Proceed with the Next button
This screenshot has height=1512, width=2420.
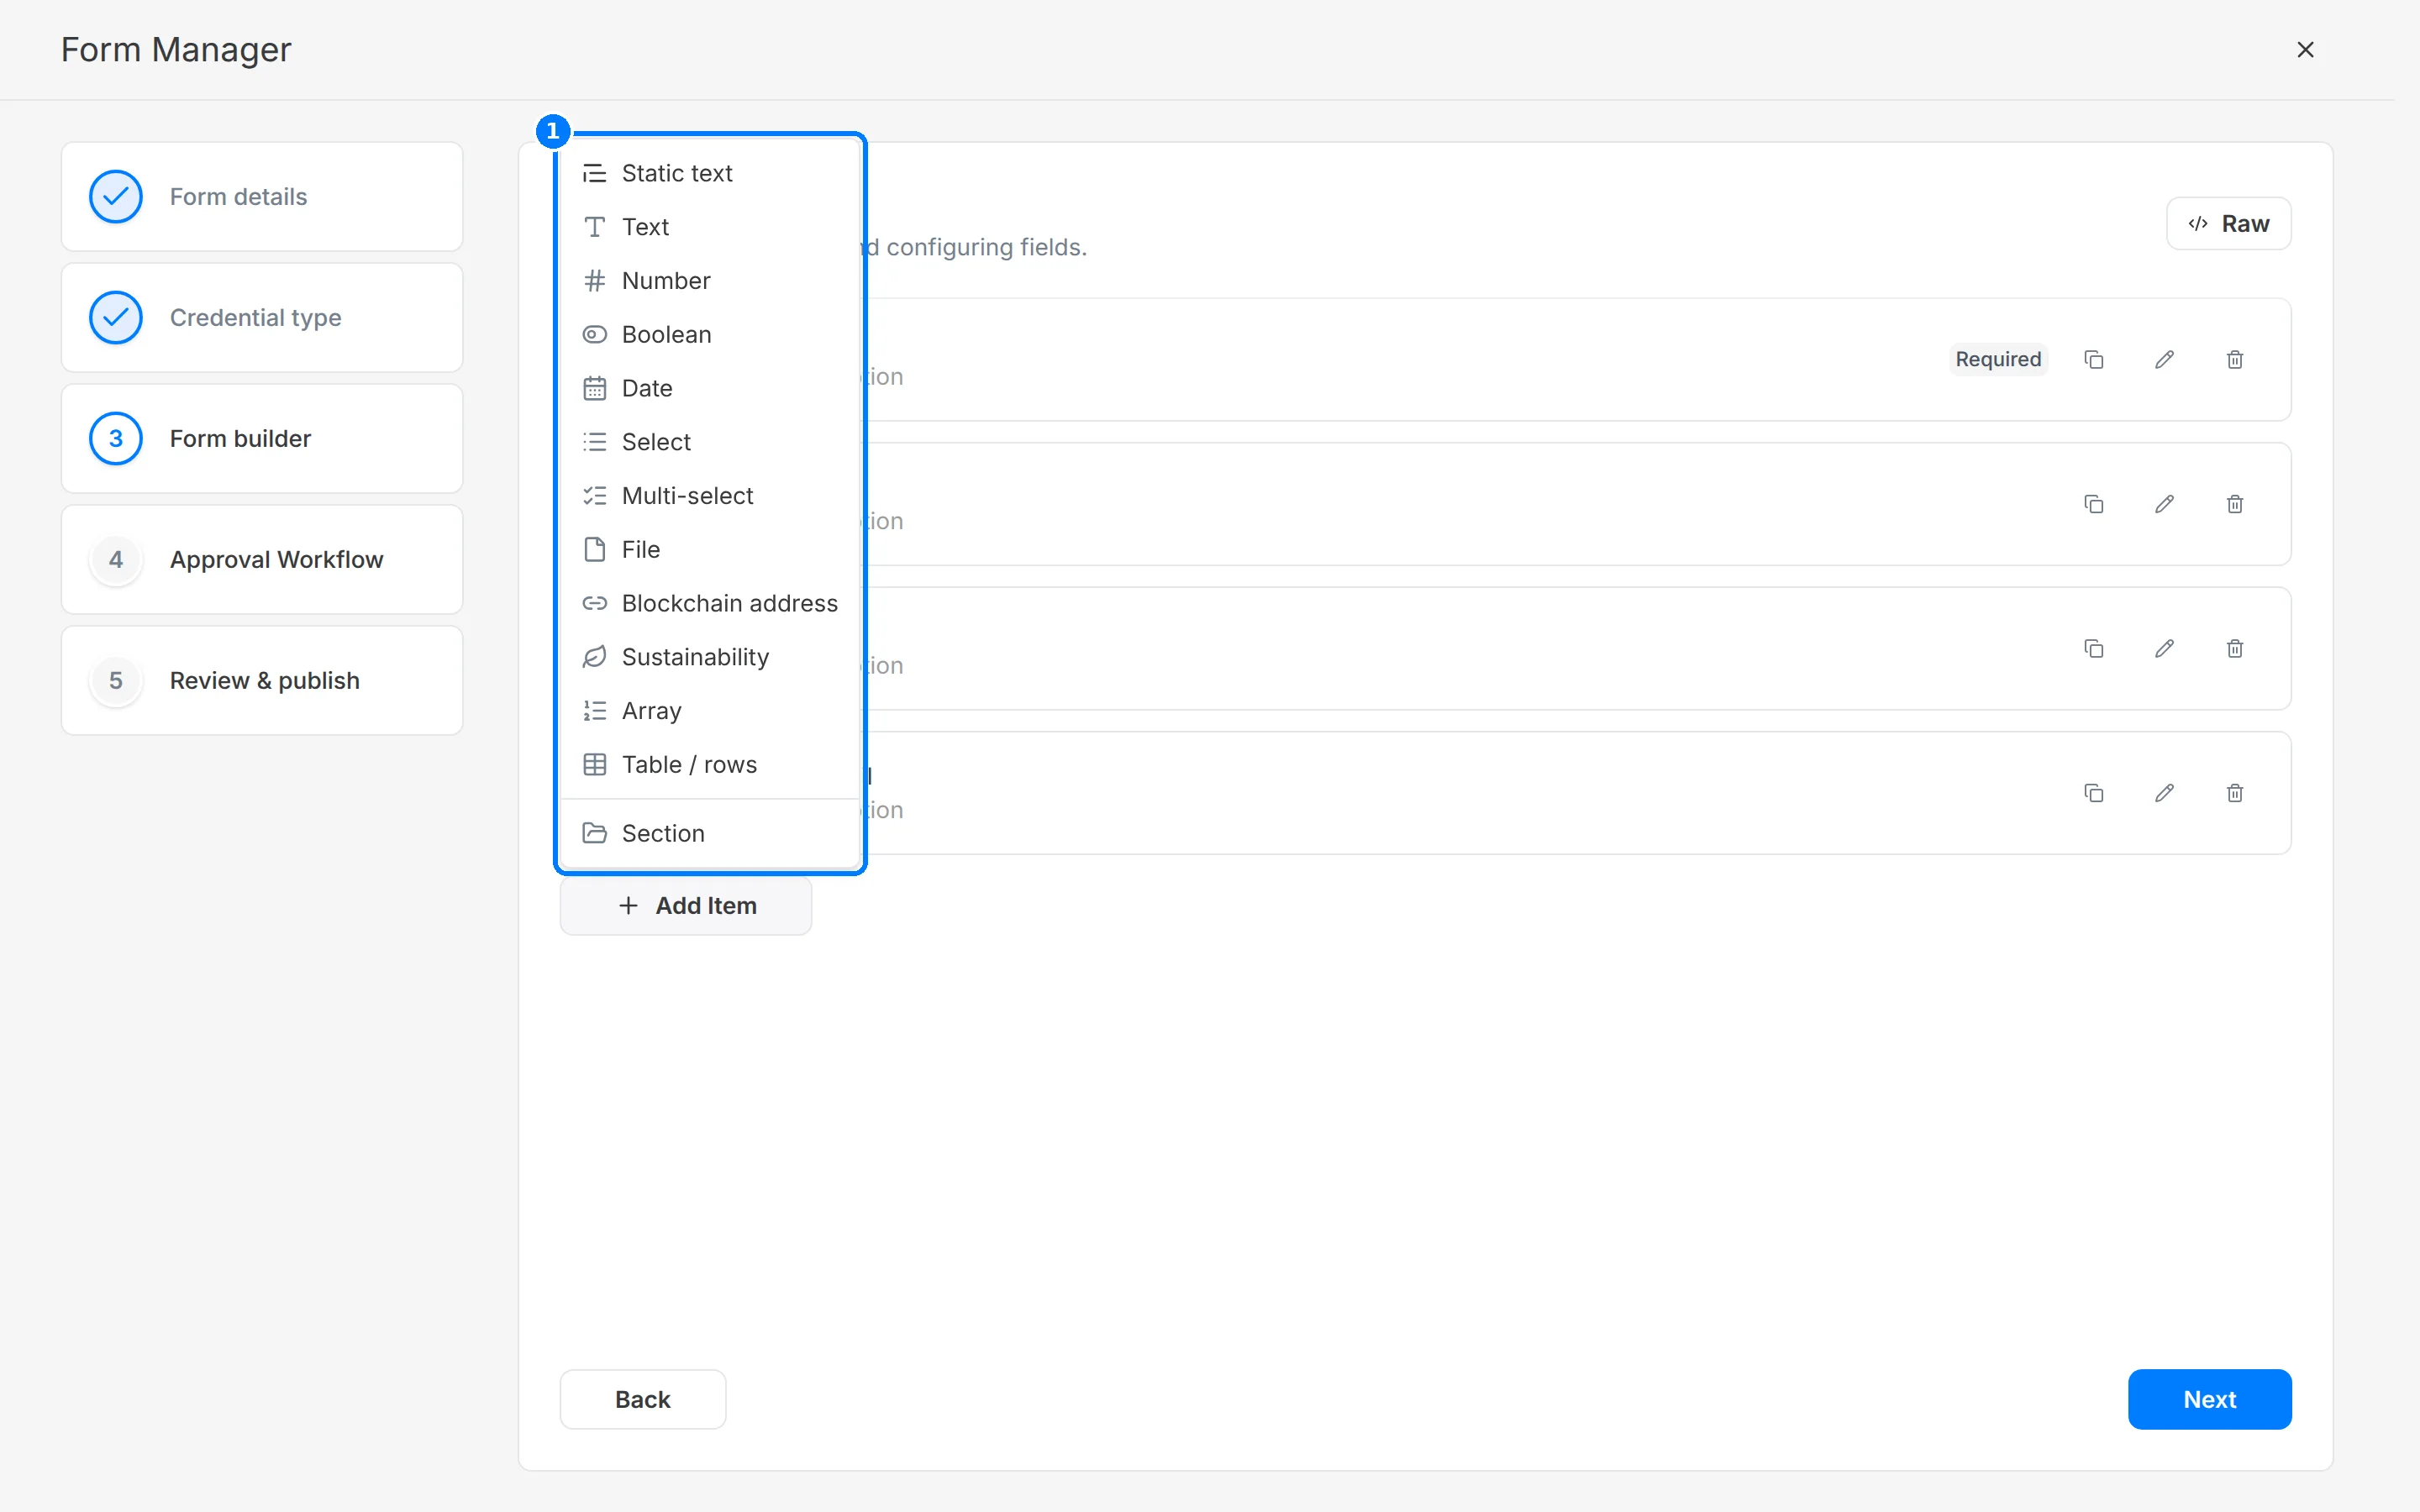pyautogui.click(x=2209, y=1399)
